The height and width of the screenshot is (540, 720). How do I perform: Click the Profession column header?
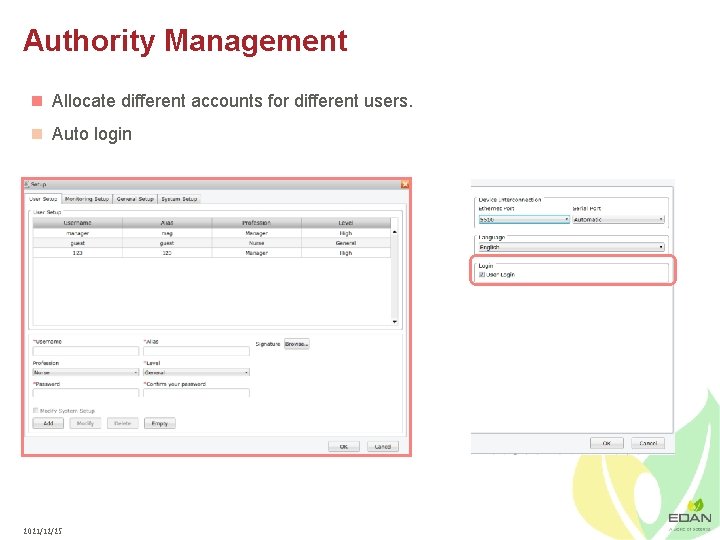coord(257,223)
